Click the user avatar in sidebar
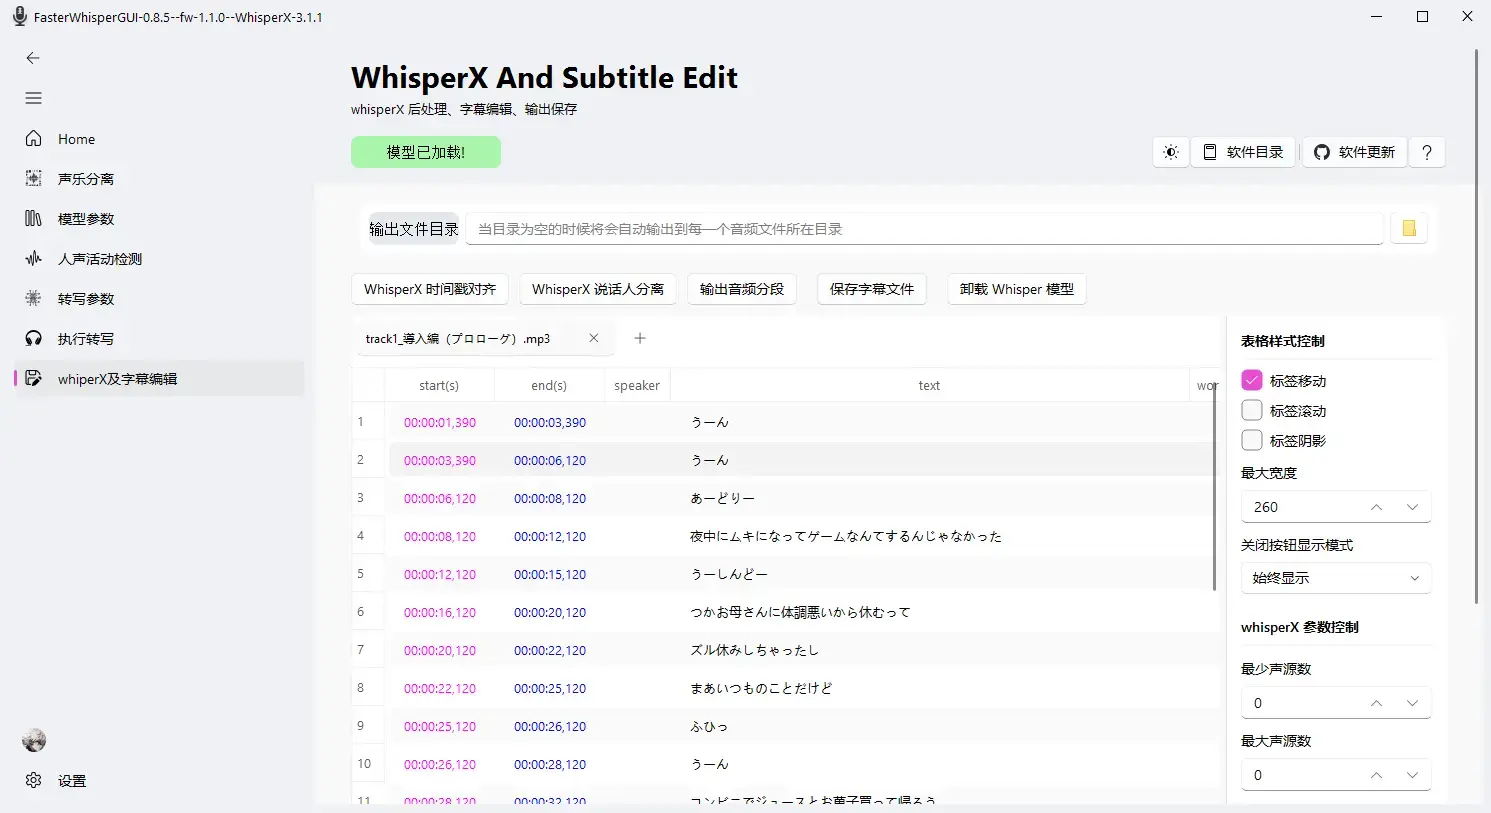 tap(34, 741)
